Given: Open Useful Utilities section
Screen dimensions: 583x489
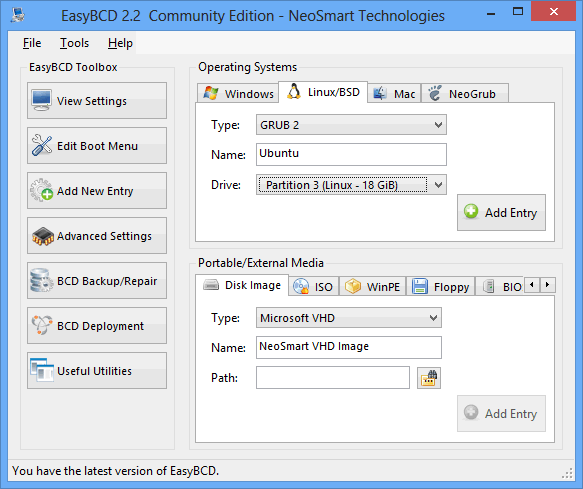Looking at the screenshot, I should (x=97, y=371).
